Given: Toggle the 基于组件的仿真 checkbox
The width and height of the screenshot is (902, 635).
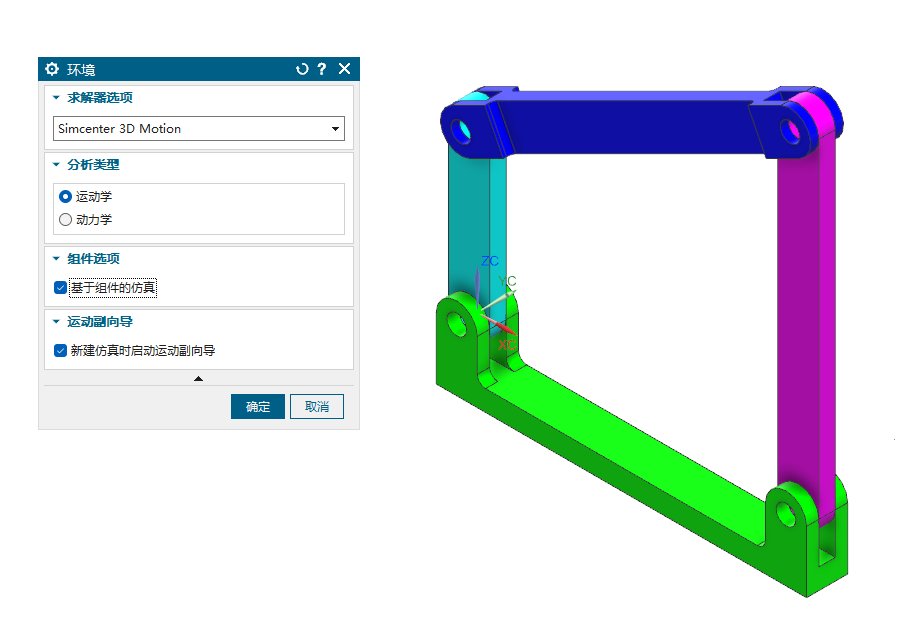Looking at the screenshot, I should (x=61, y=288).
